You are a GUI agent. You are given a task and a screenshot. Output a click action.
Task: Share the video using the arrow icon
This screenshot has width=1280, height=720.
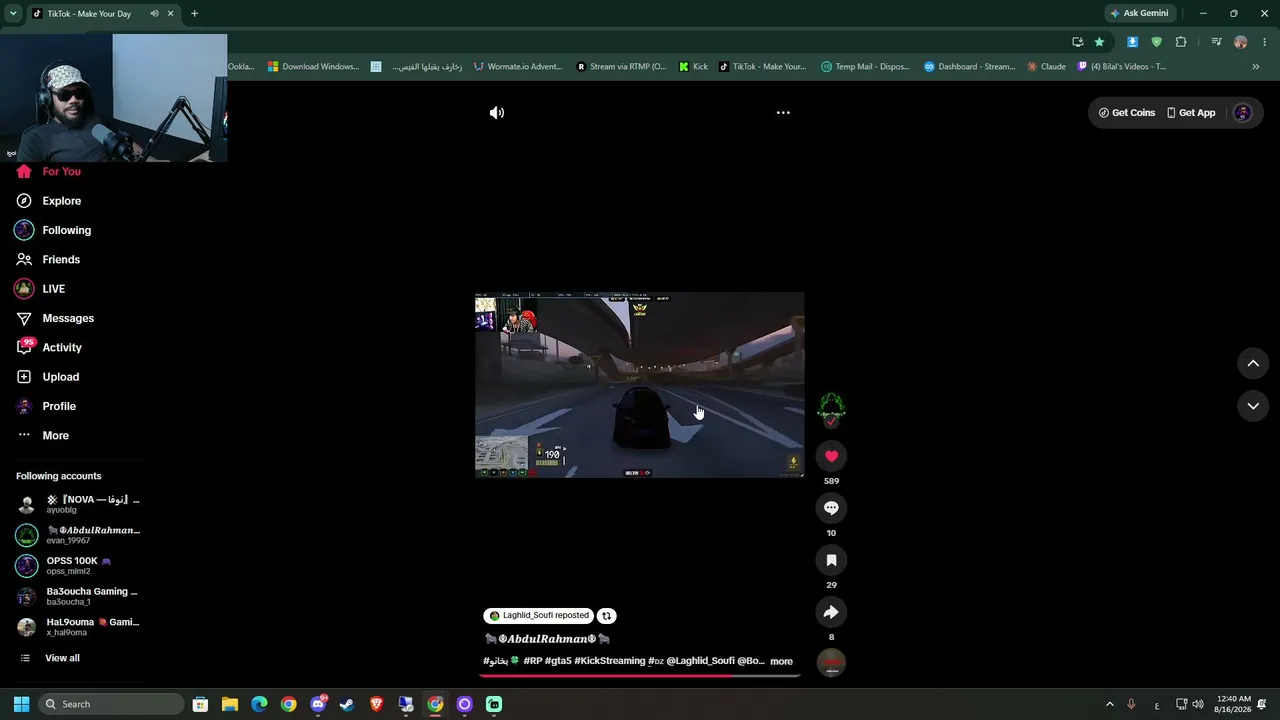831,612
